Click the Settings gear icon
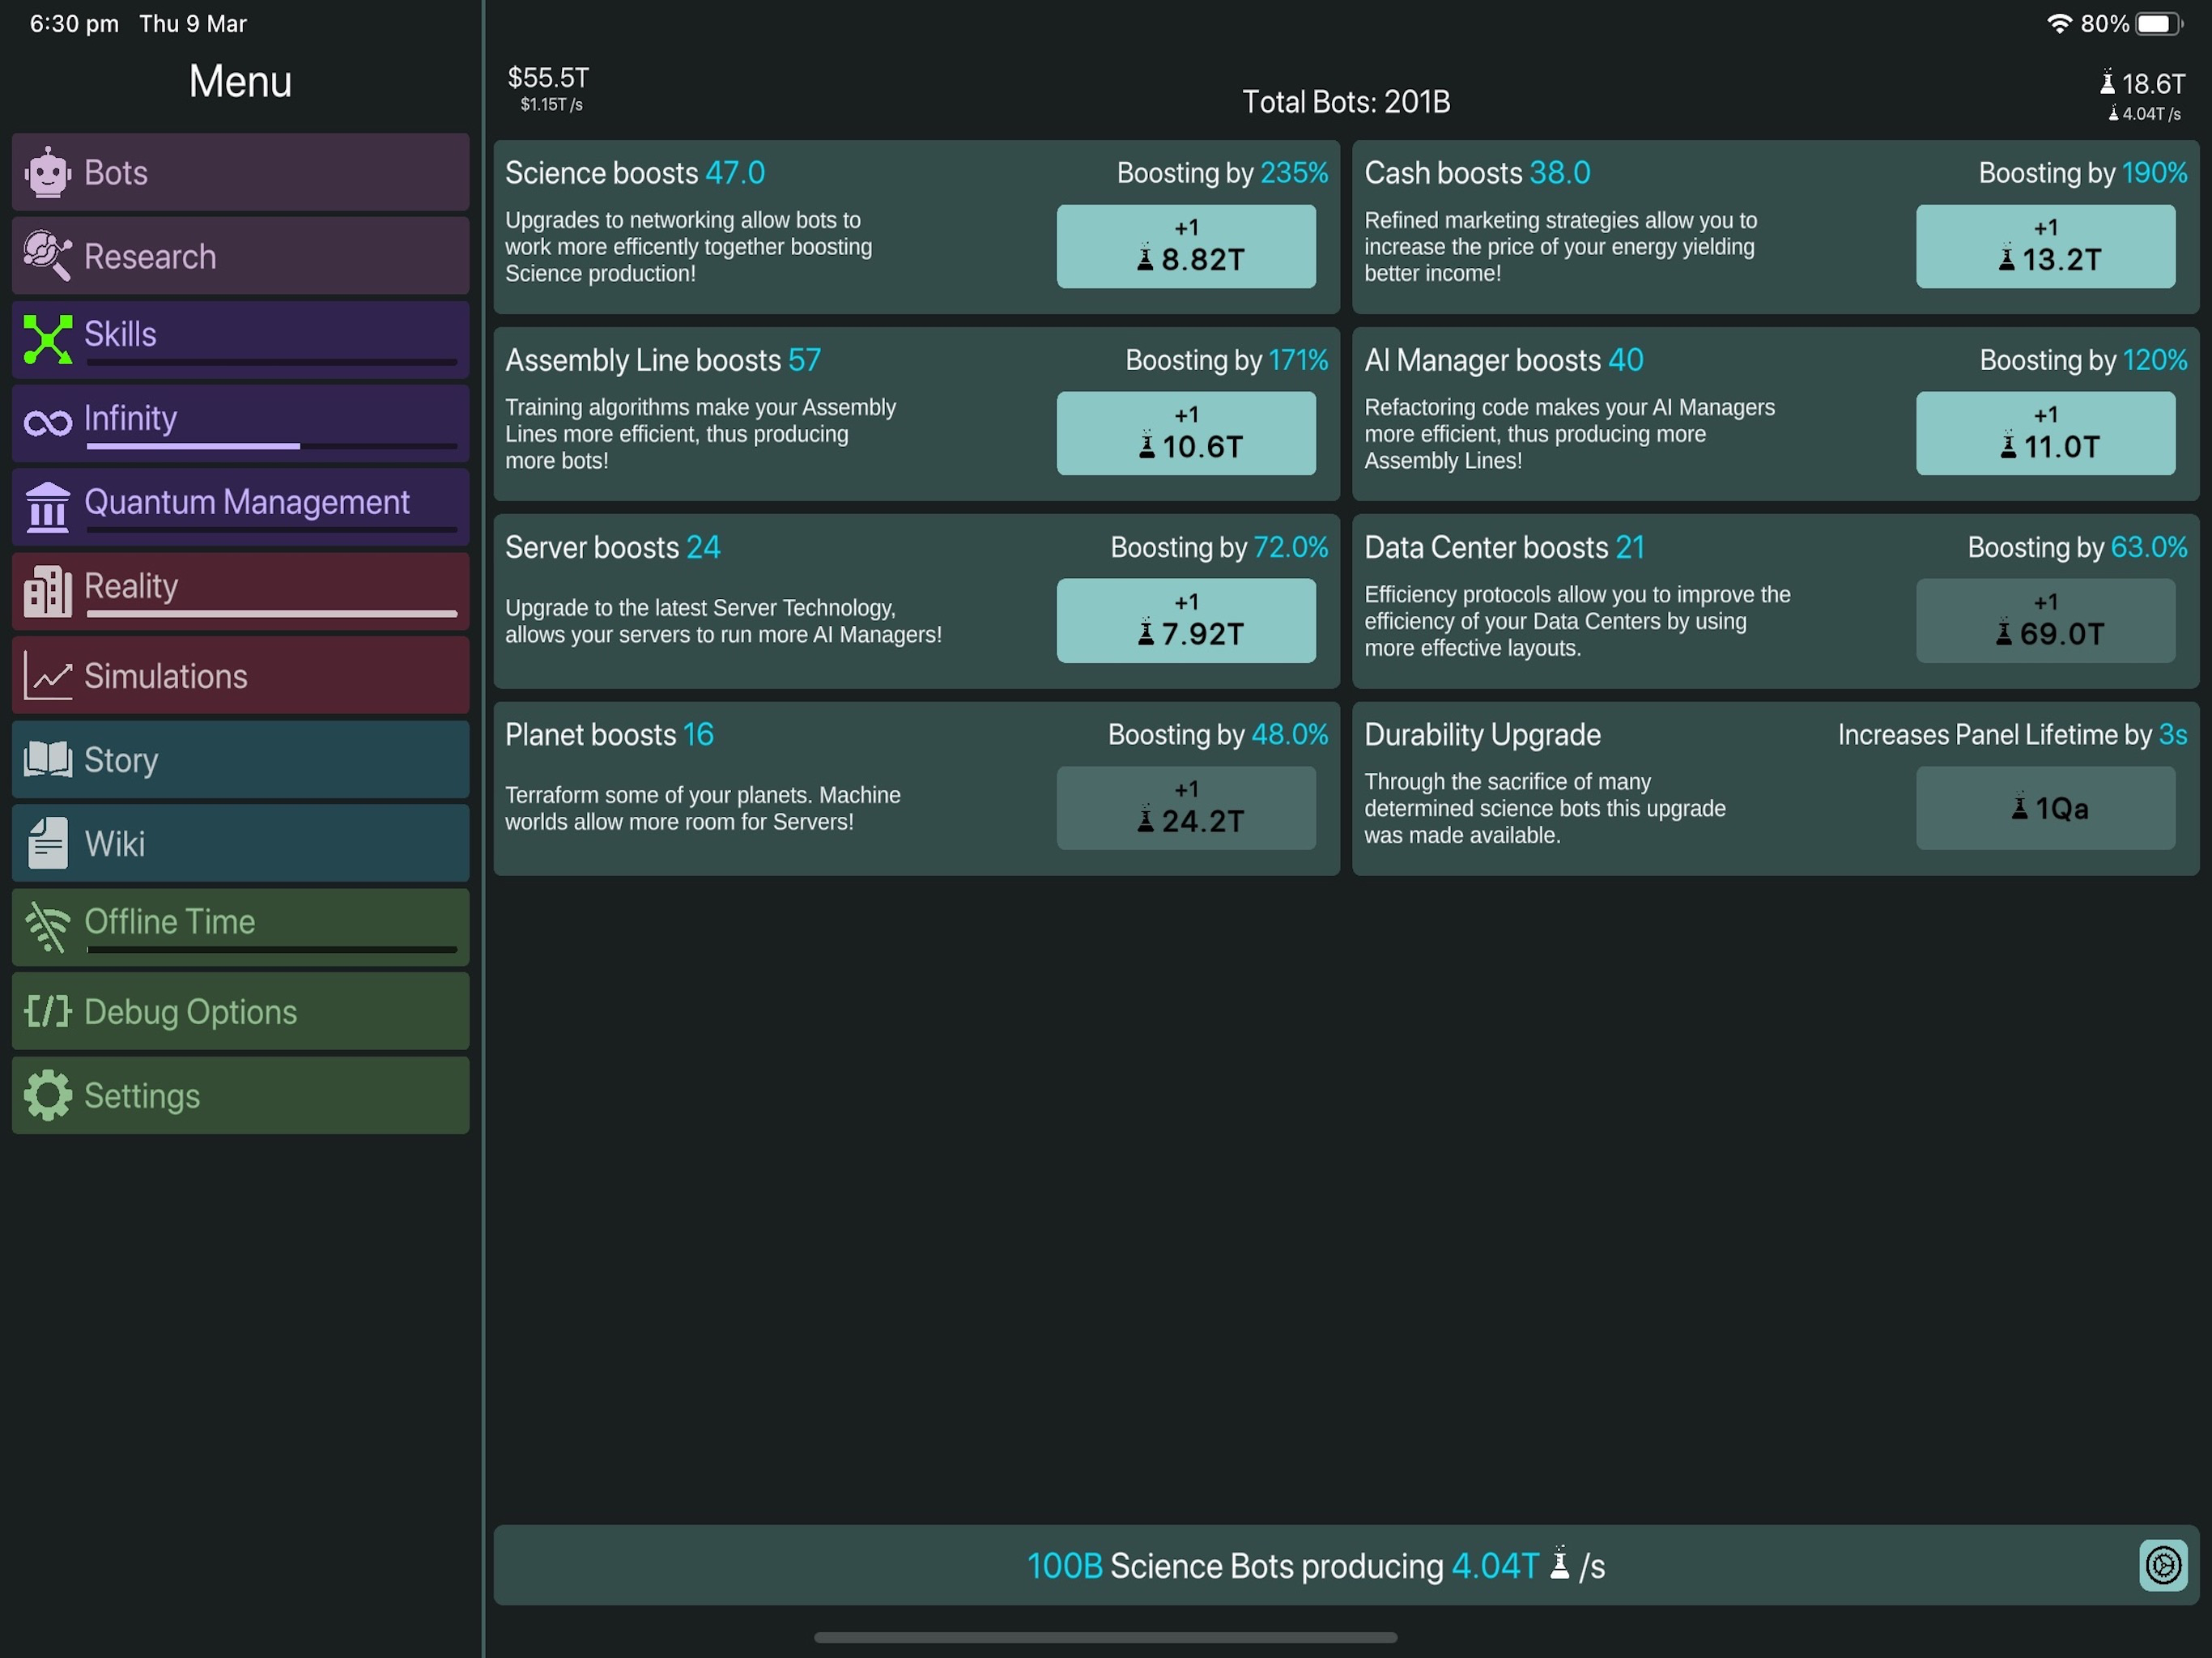 (x=47, y=1095)
